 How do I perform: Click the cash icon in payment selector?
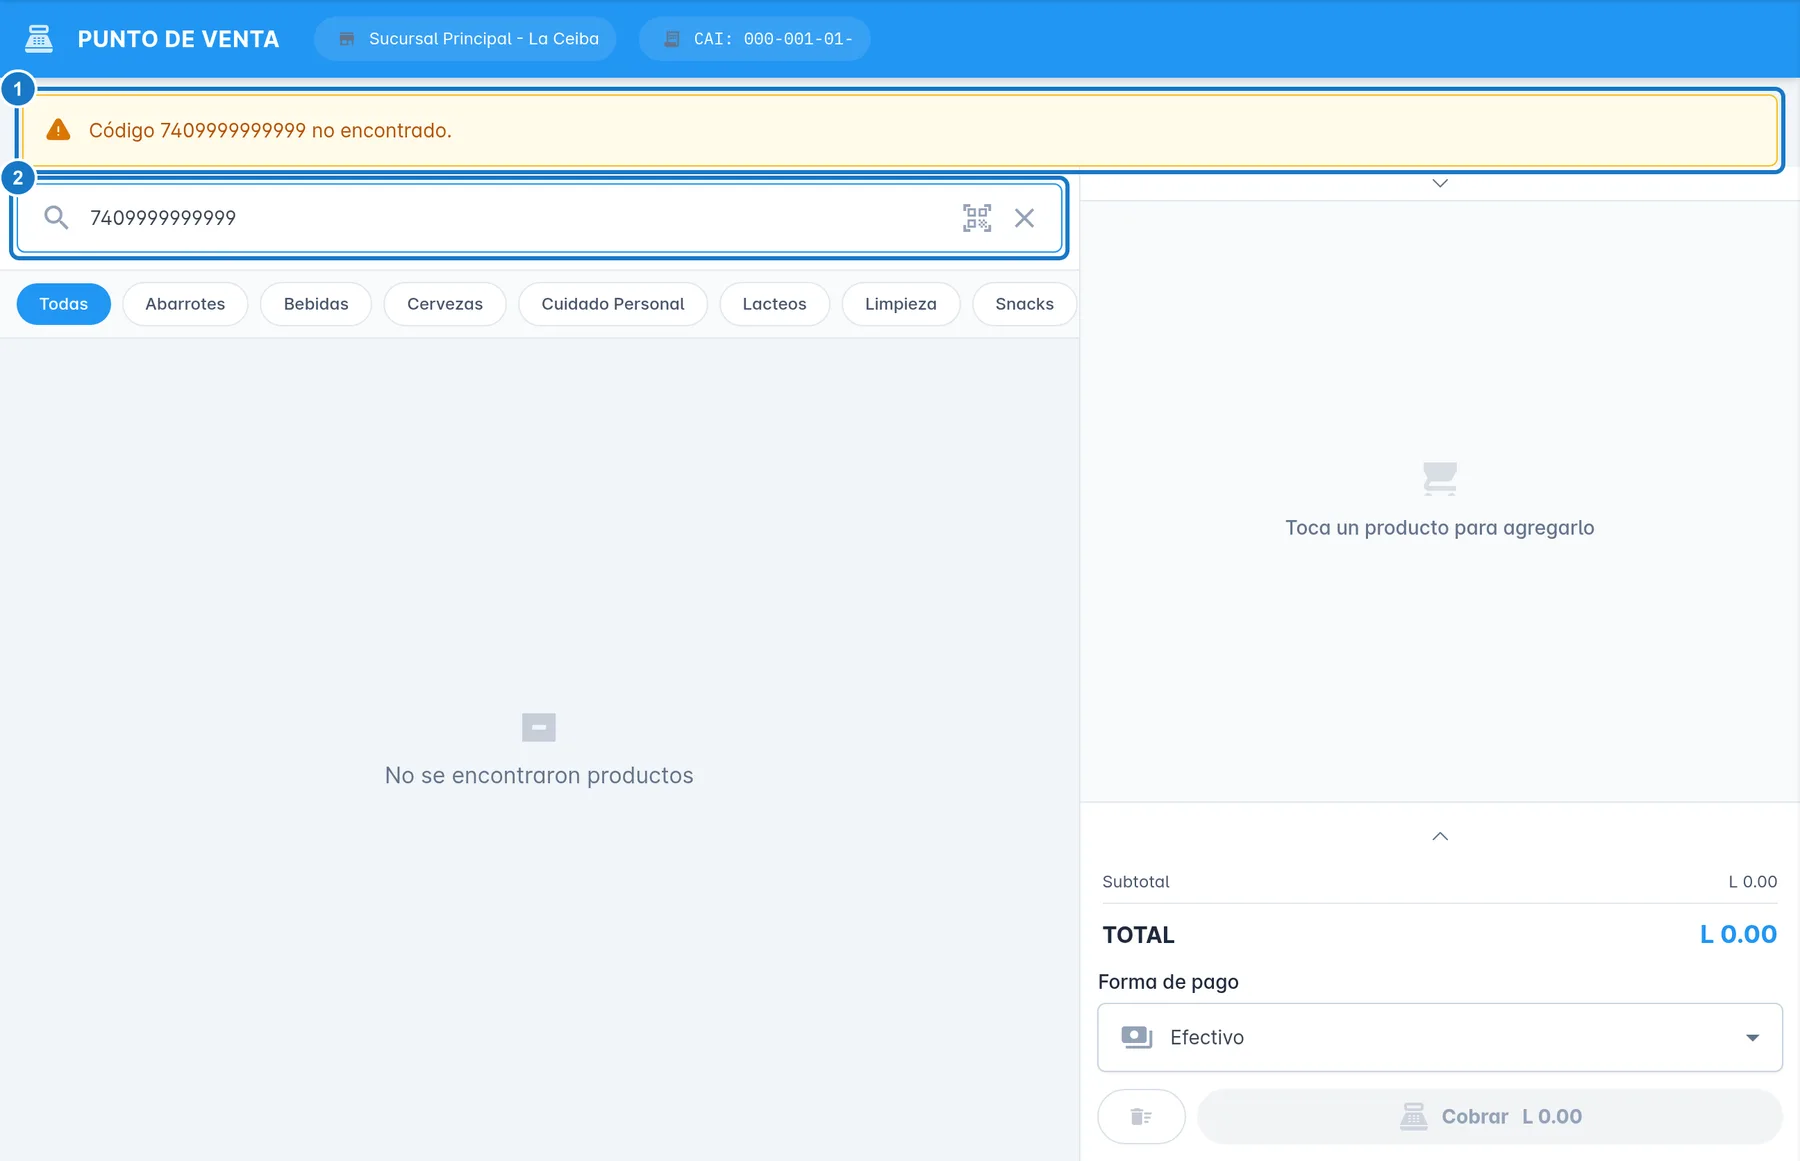1137,1037
